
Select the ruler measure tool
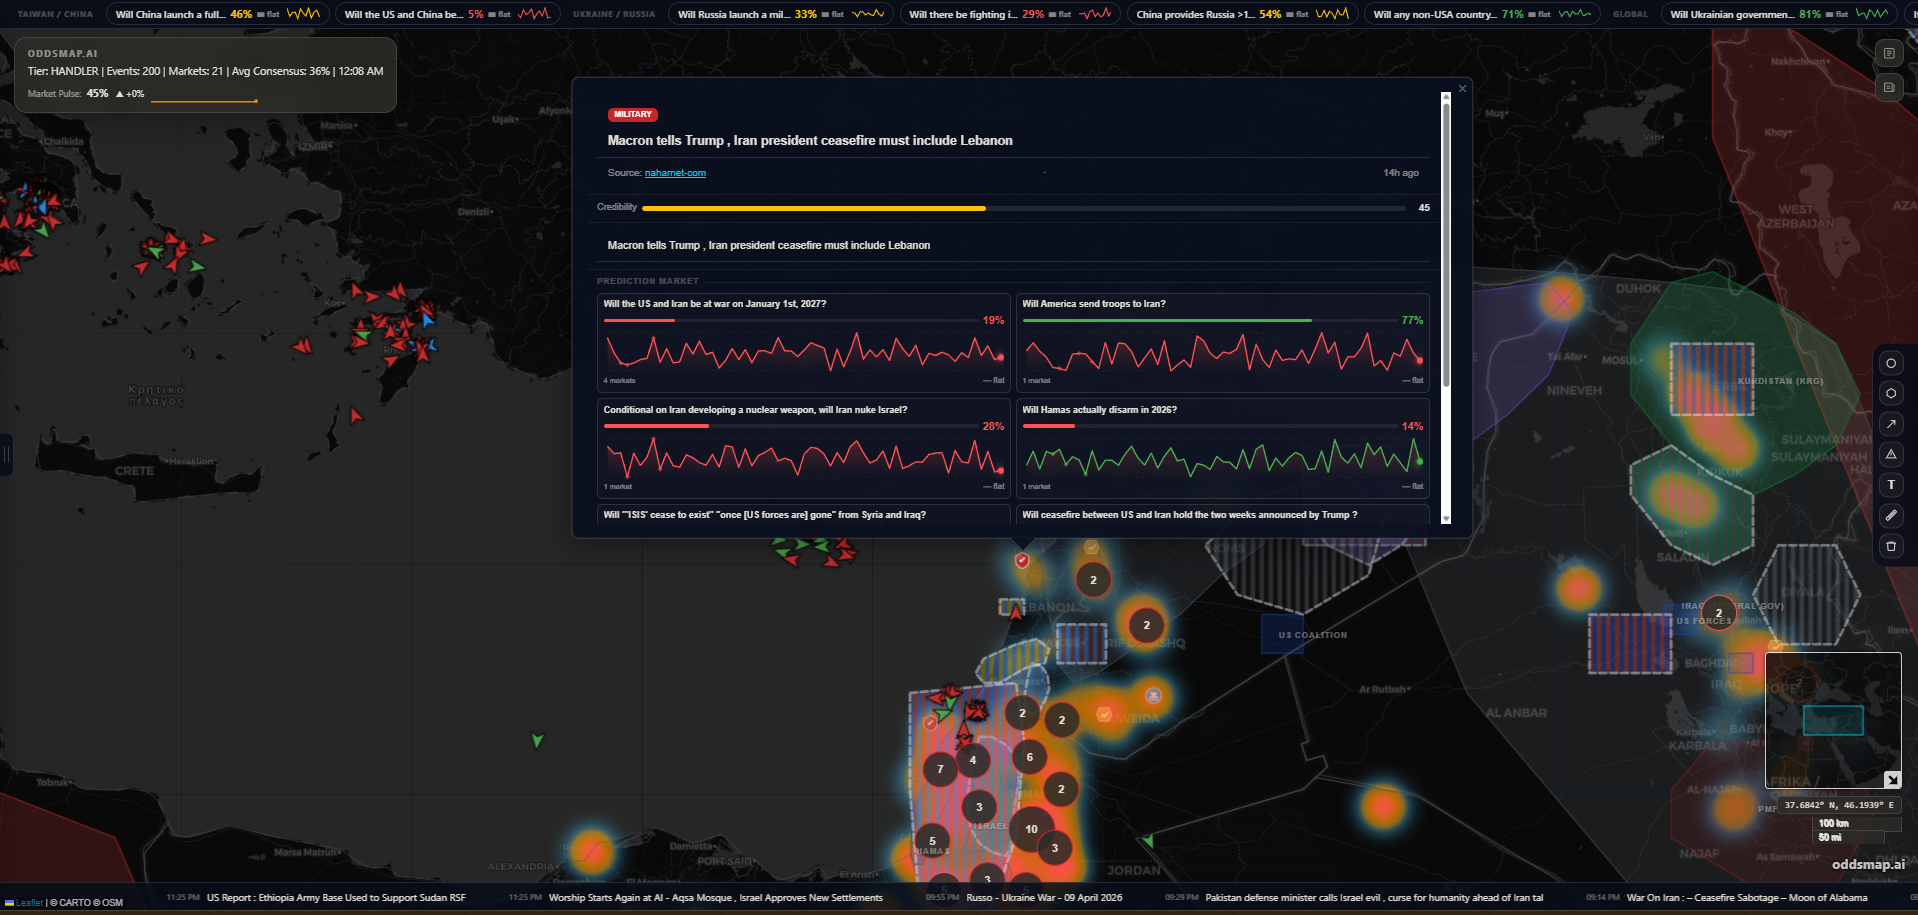(x=1890, y=515)
